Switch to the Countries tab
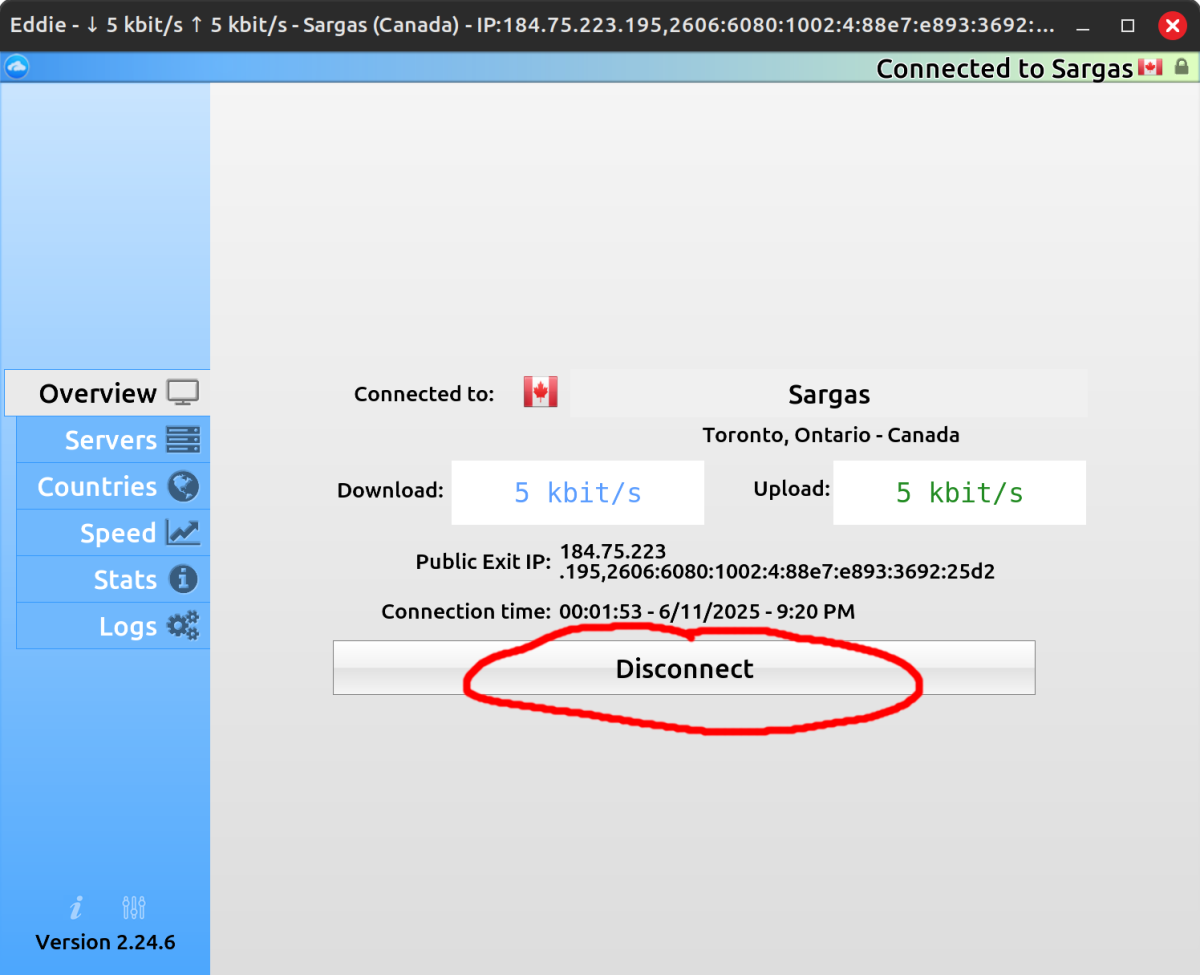This screenshot has height=975, width=1200. click(113, 487)
